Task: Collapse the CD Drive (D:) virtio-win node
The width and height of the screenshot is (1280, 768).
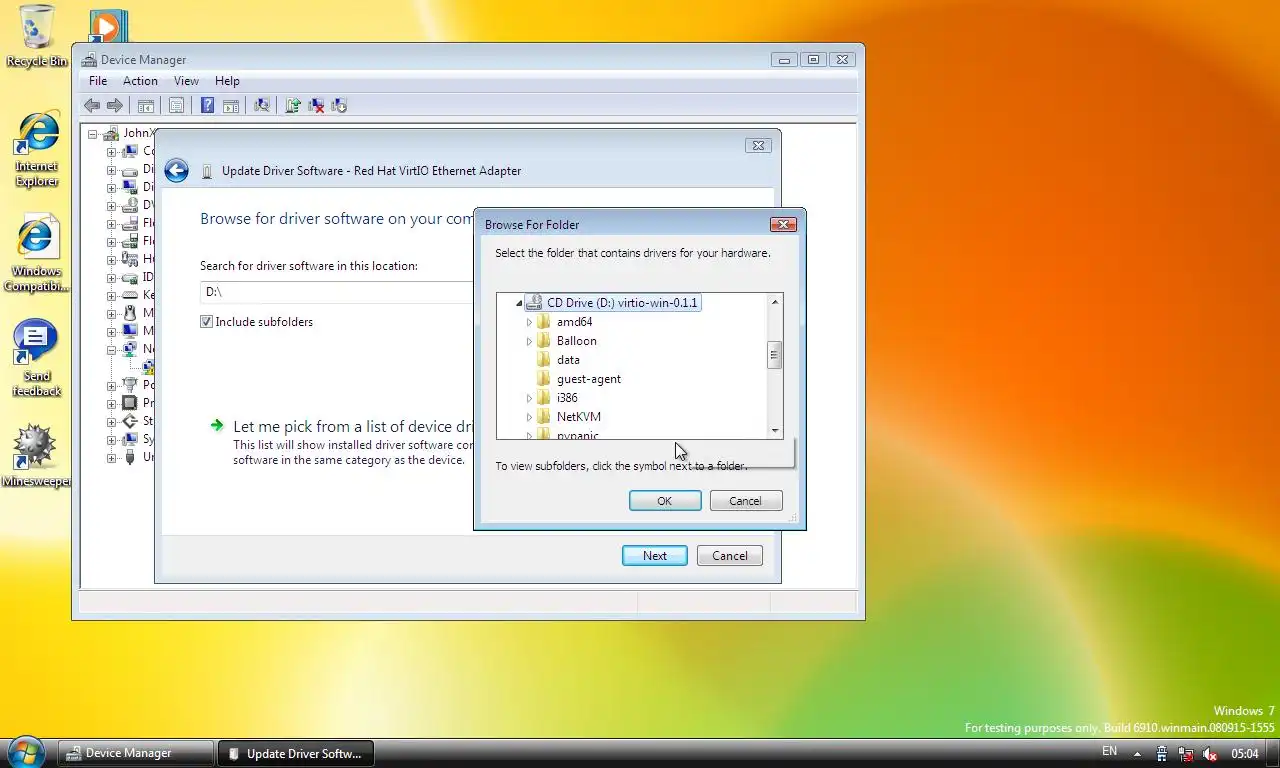Action: [x=519, y=303]
